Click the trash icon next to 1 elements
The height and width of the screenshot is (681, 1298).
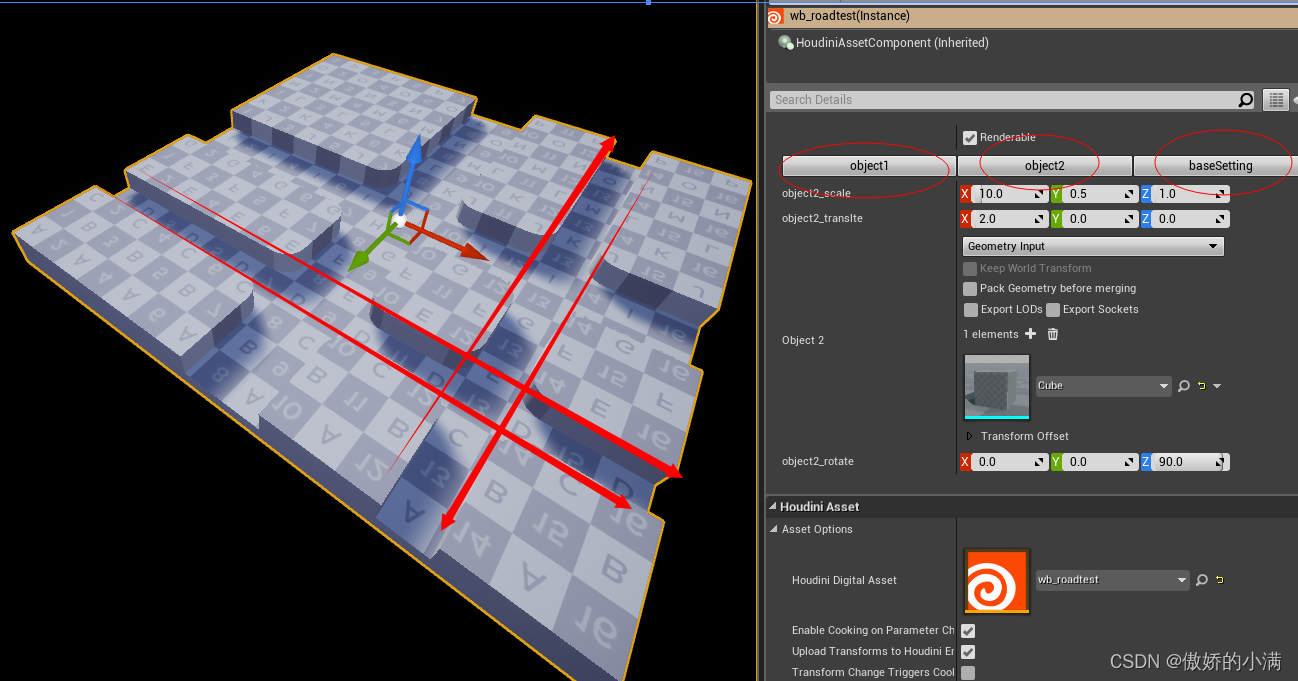(x=1051, y=334)
